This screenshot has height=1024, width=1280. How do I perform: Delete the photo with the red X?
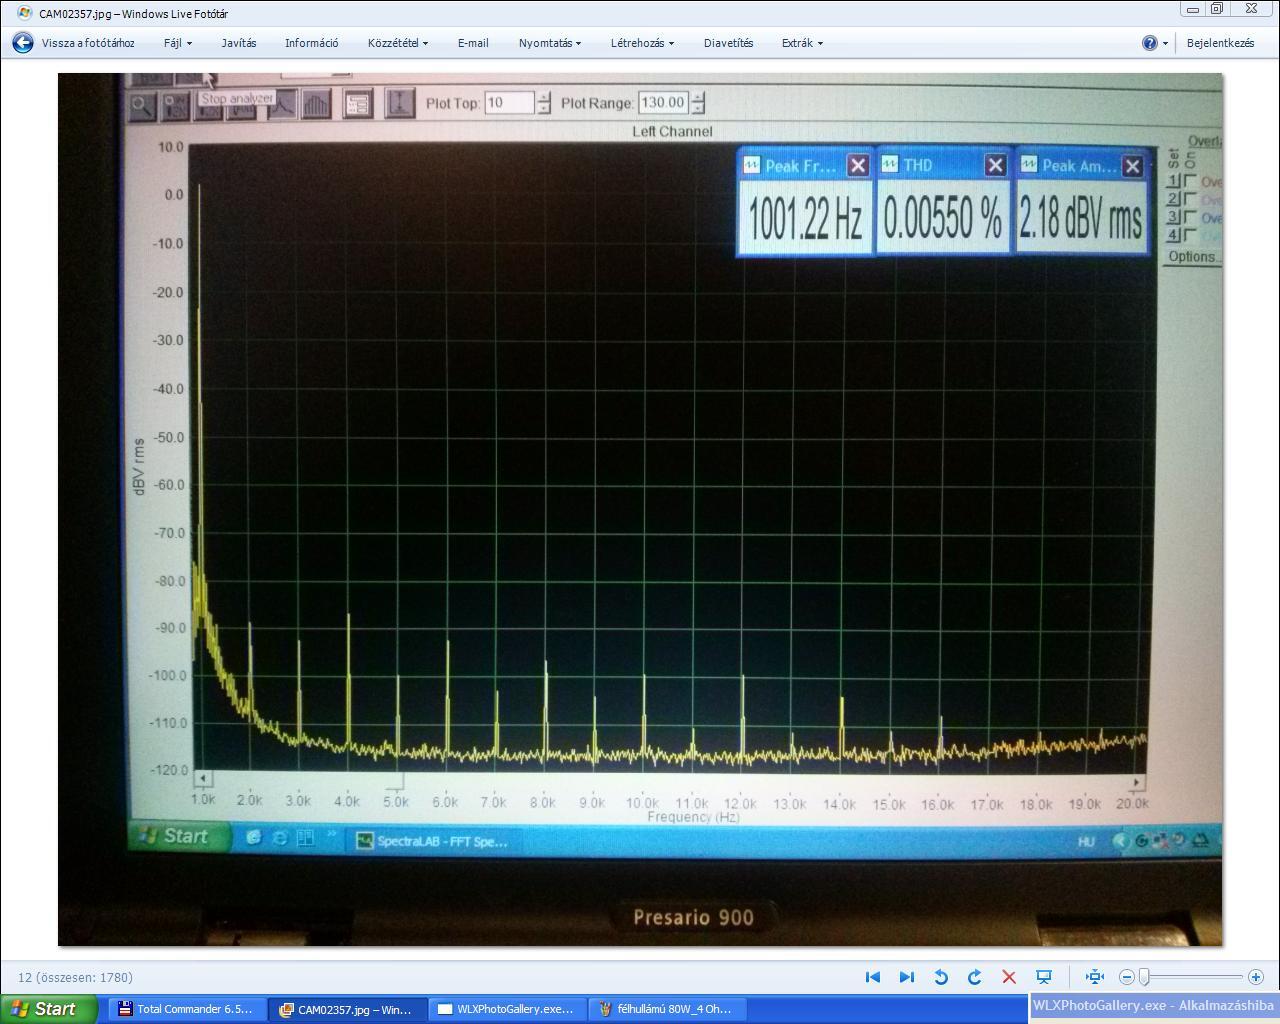pos(1009,977)
